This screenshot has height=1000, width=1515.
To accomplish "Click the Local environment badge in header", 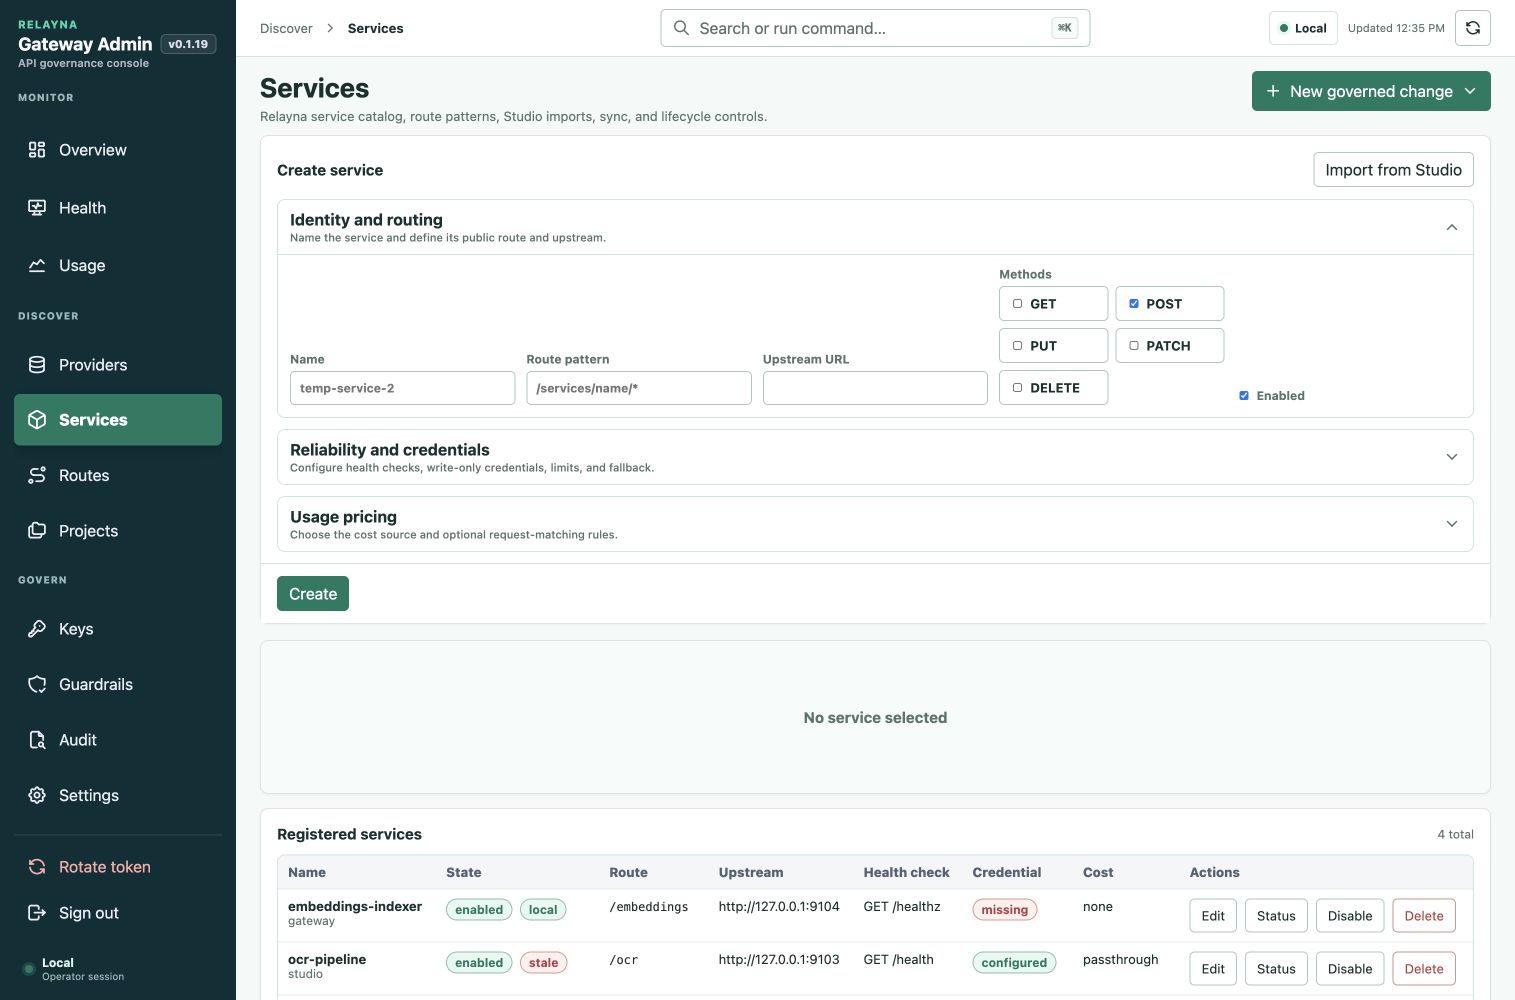I will pos(1303,28).
